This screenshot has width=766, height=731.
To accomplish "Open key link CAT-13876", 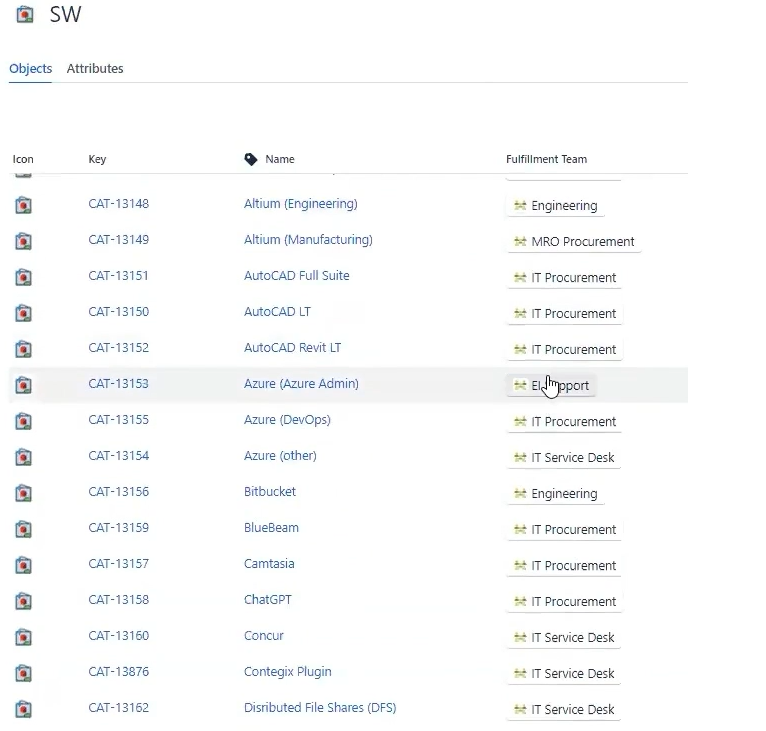I will 119,672.
